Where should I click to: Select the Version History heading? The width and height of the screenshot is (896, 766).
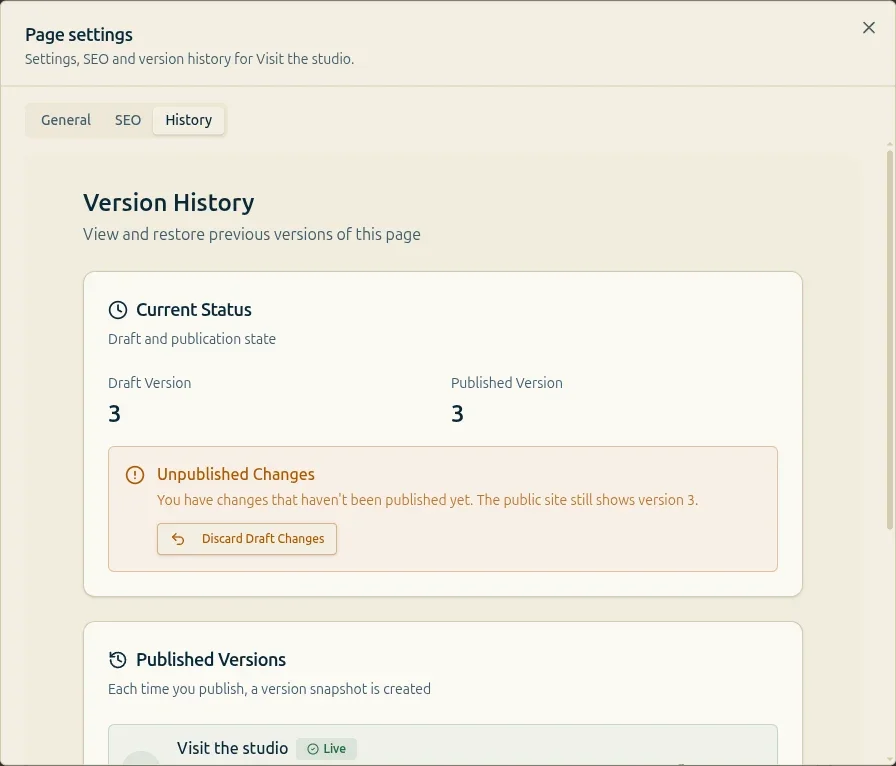click(x=169, y=203)
